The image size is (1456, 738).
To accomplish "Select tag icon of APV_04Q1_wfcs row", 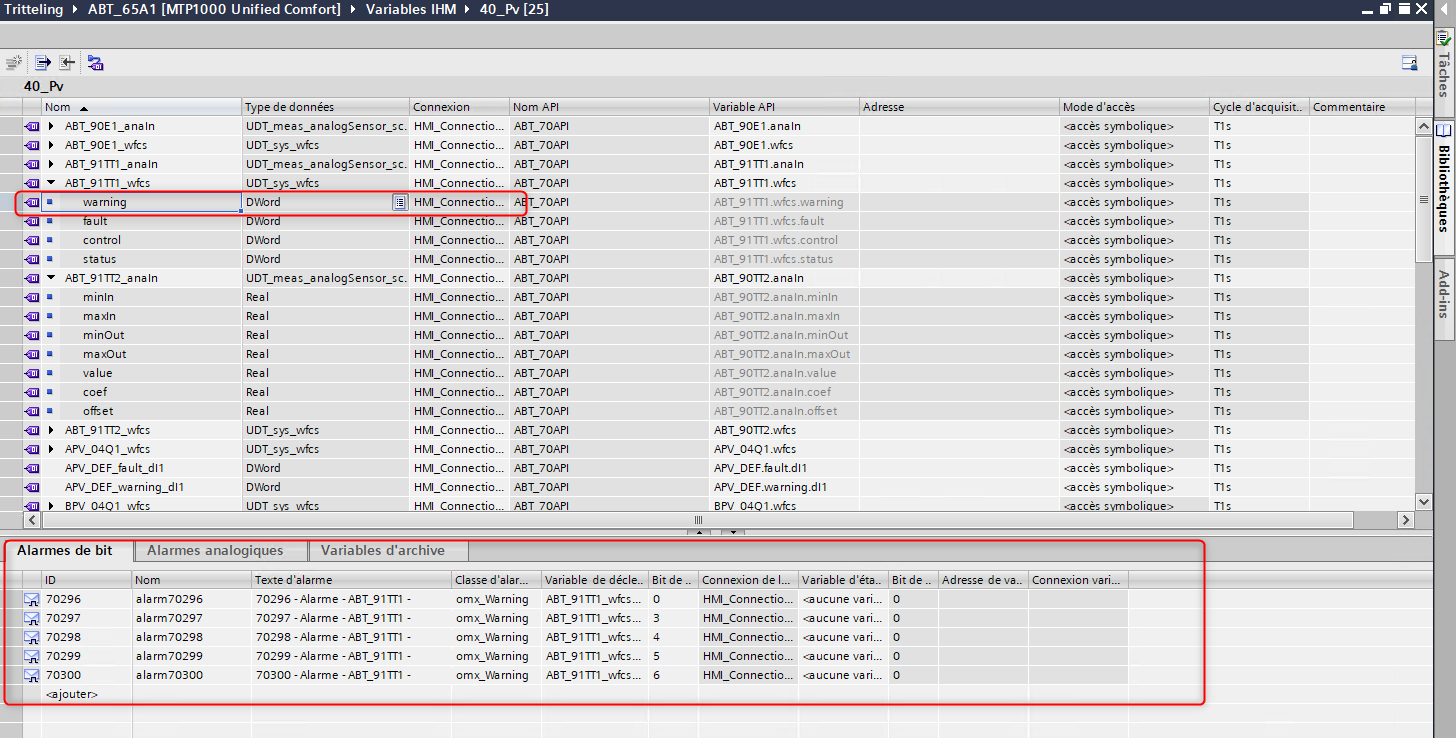I will tap(32, 449).
